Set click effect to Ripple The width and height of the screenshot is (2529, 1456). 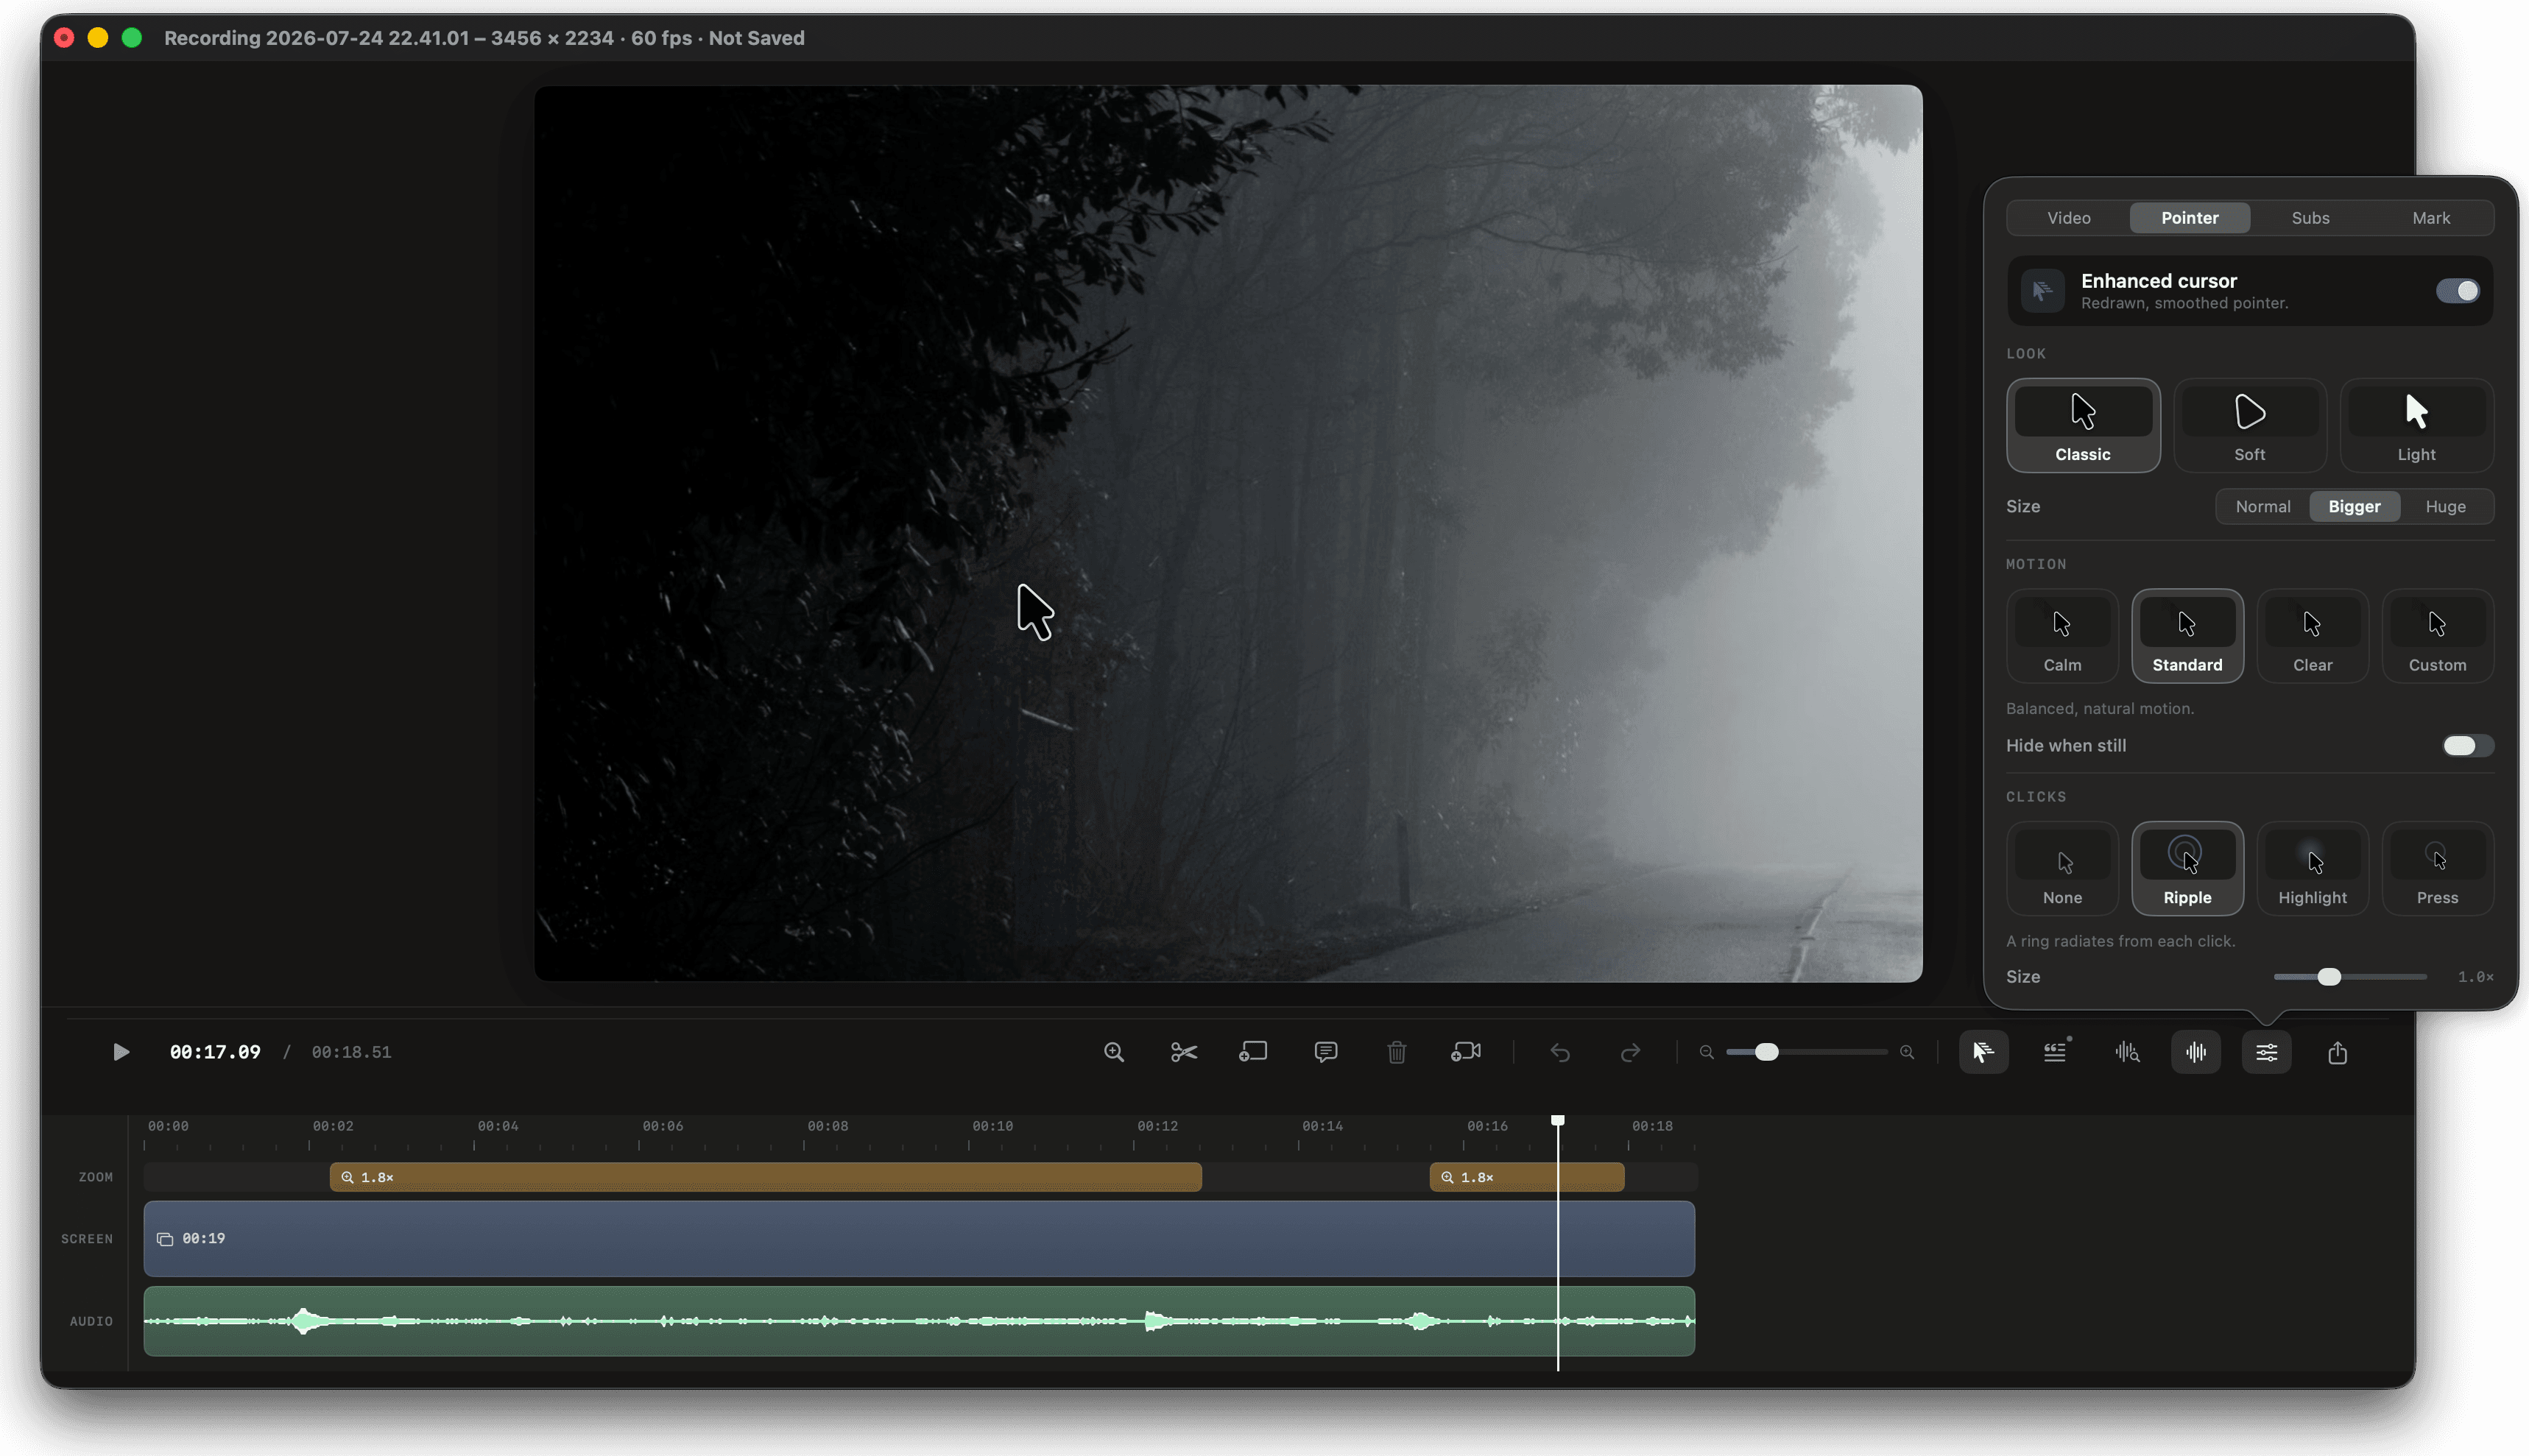pos(2187,869)
